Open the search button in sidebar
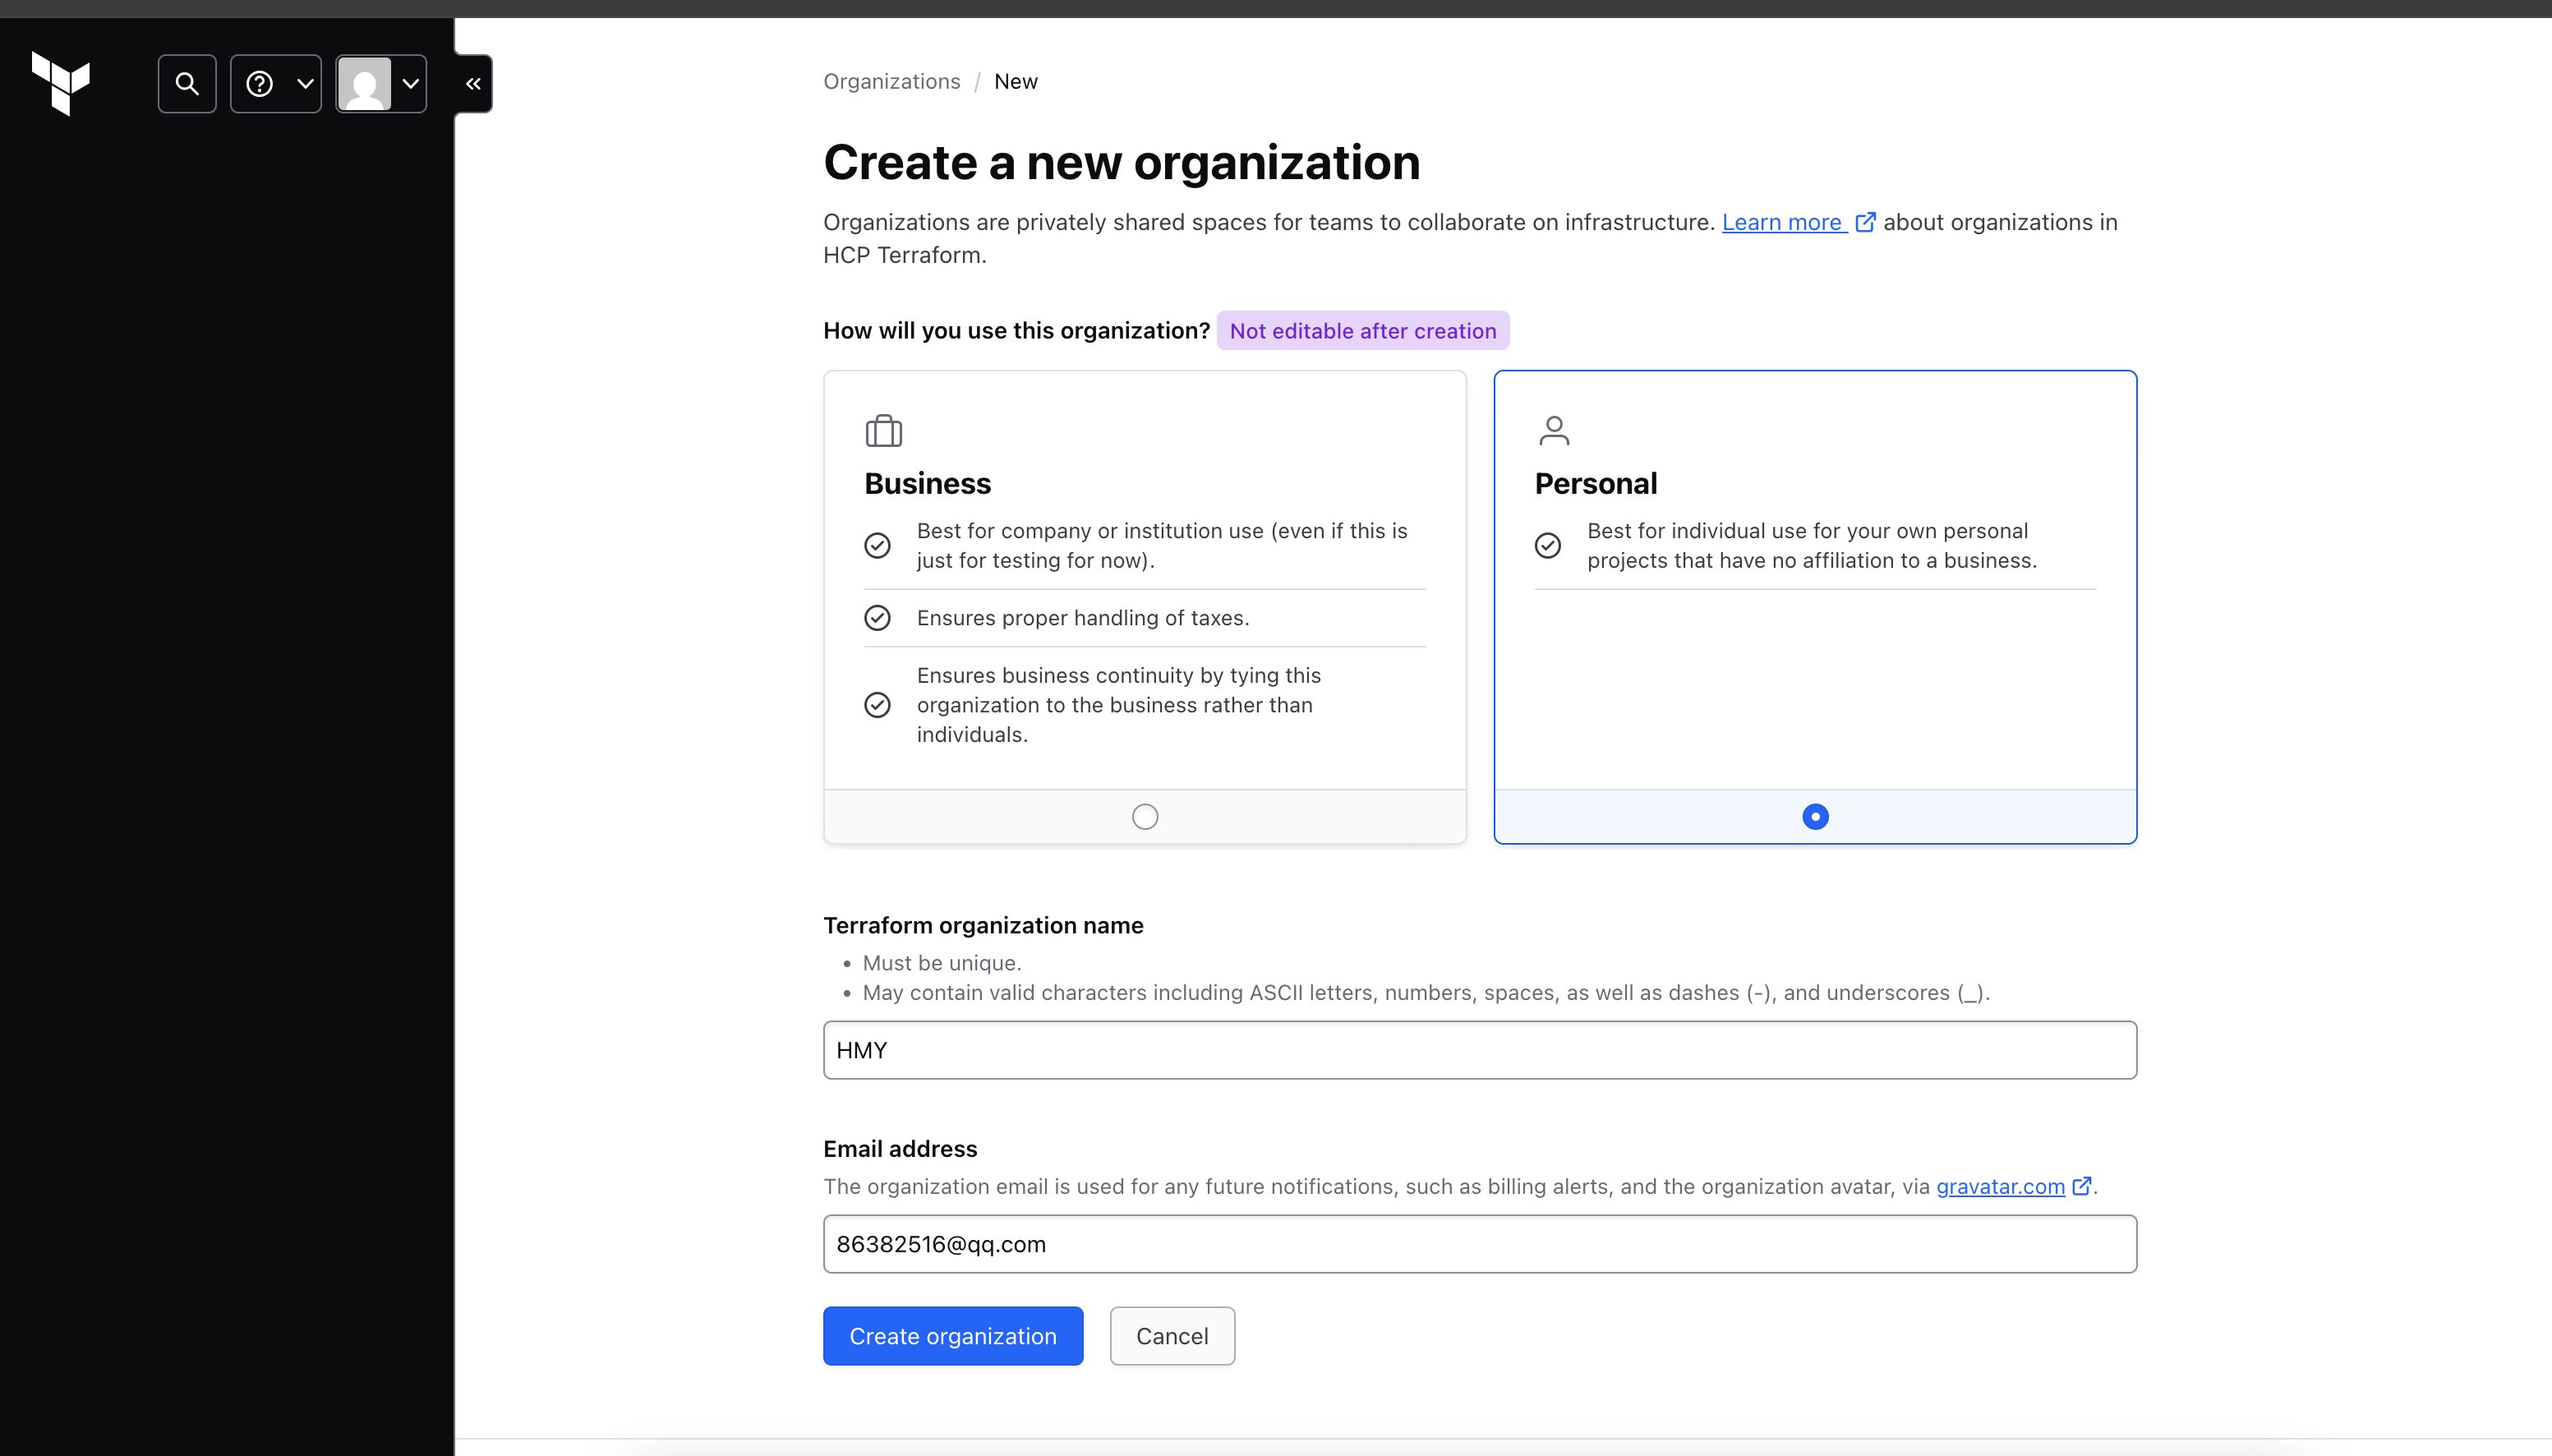Image resolution: width=2552 pixels, height=1456 pixels. (x=187, y=84)
